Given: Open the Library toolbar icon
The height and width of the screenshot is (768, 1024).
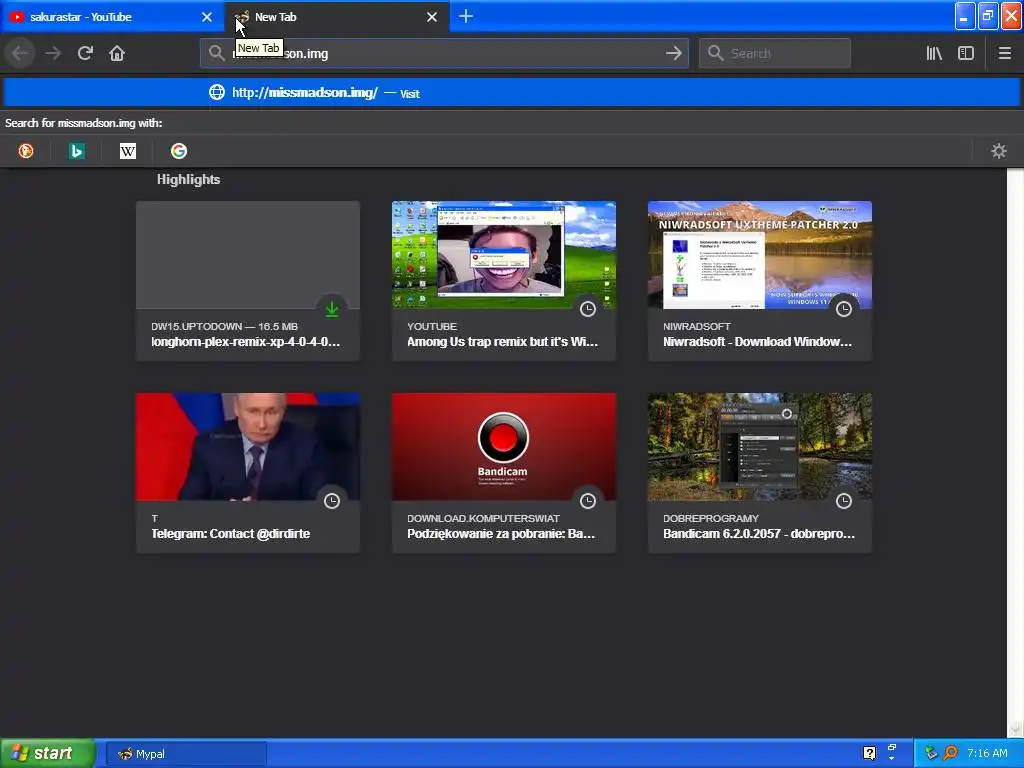Looking at the screenshot, I should pyautogui.click(x=934, y=54).
